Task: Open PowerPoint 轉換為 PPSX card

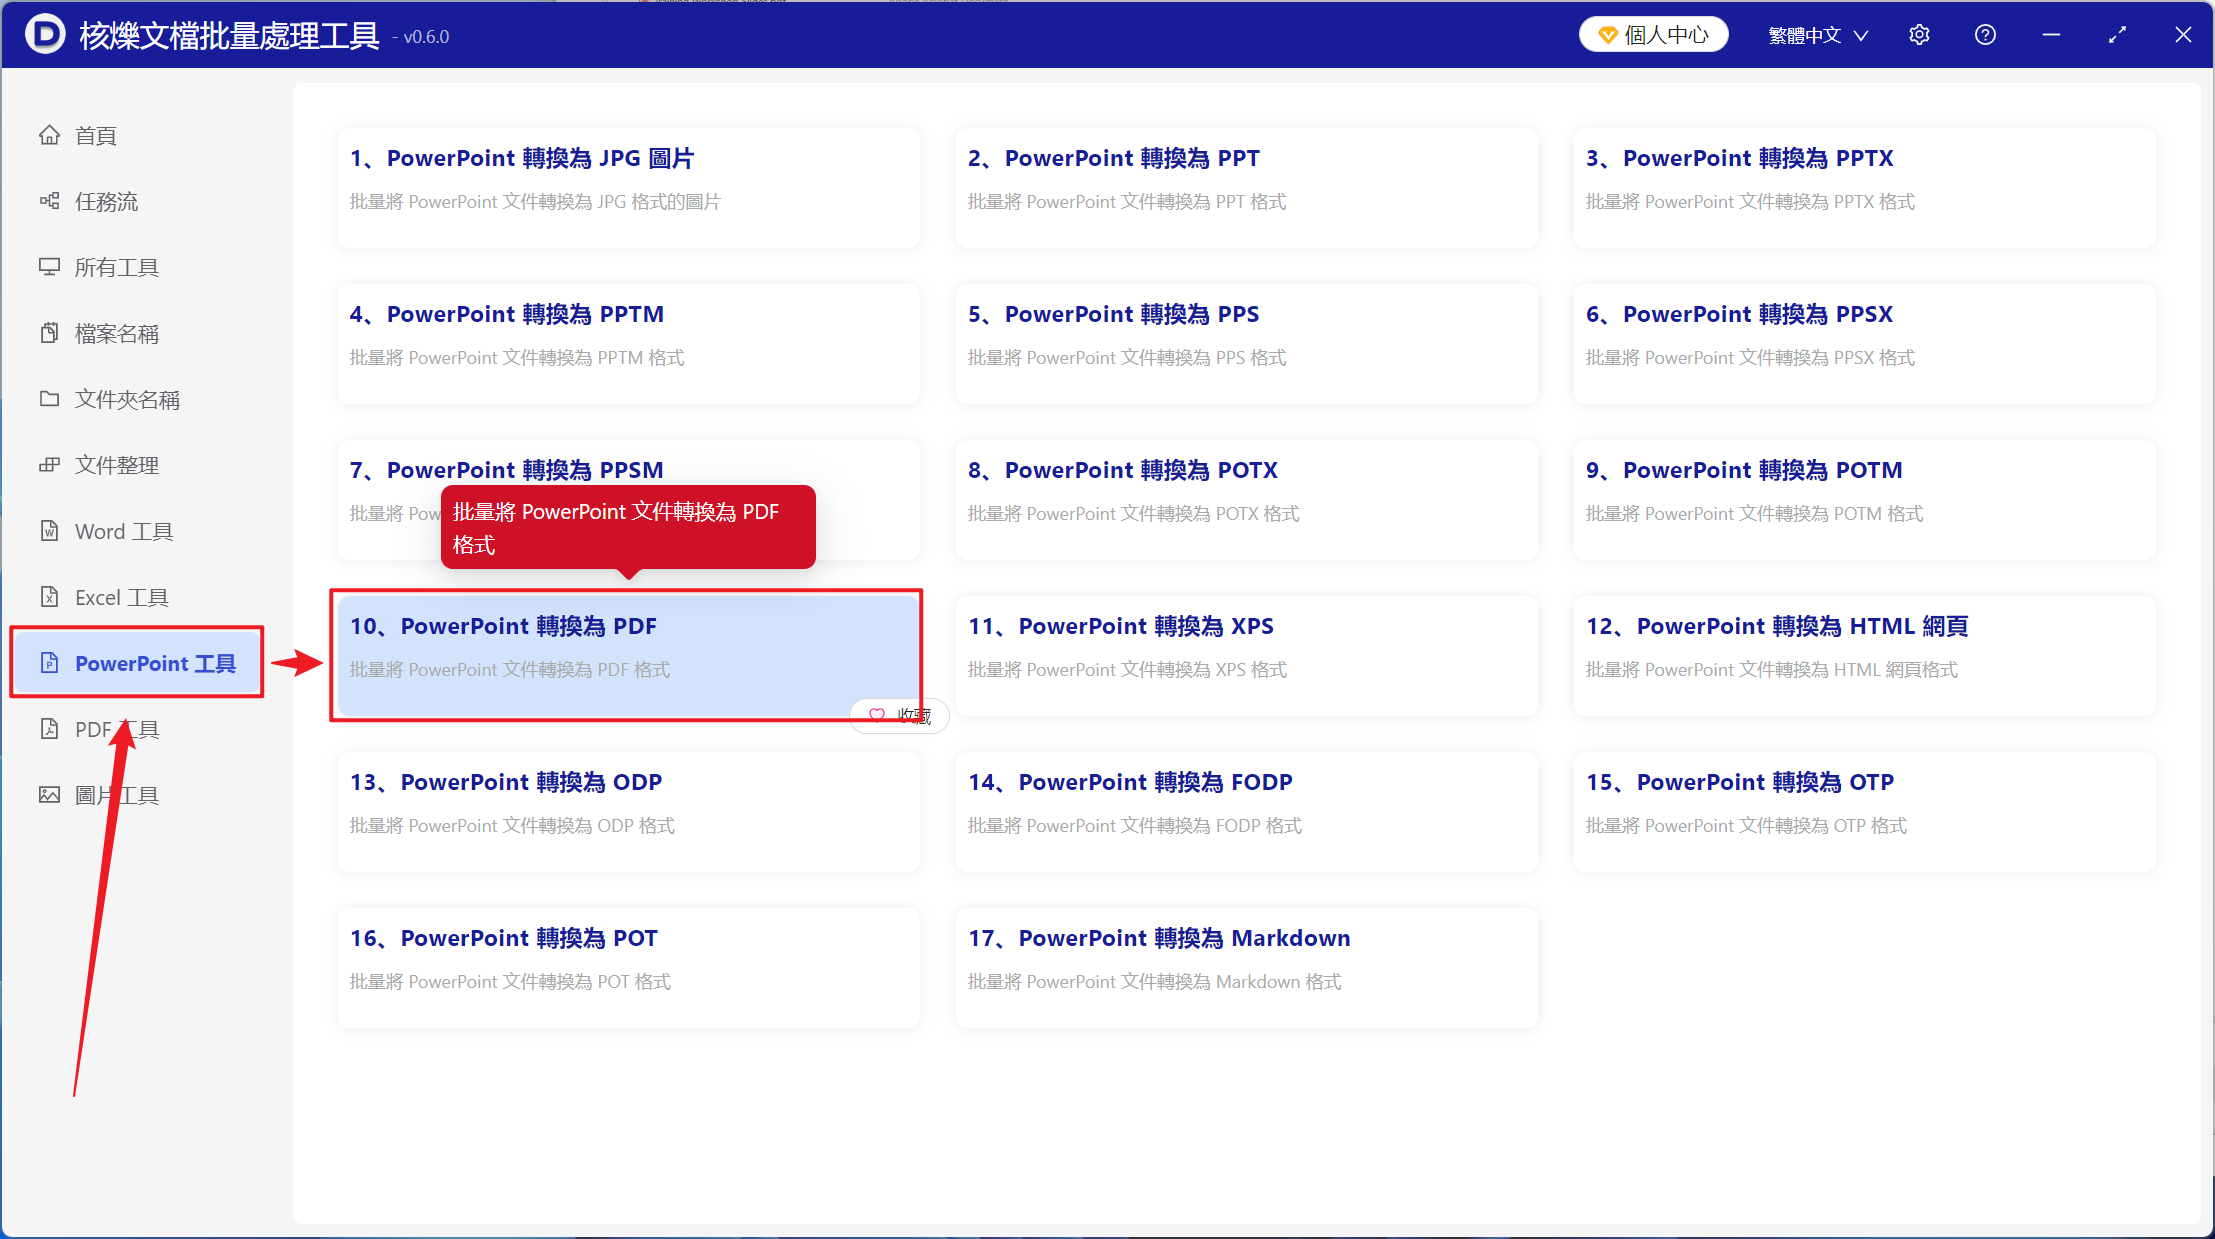Action: point(1864,343)
